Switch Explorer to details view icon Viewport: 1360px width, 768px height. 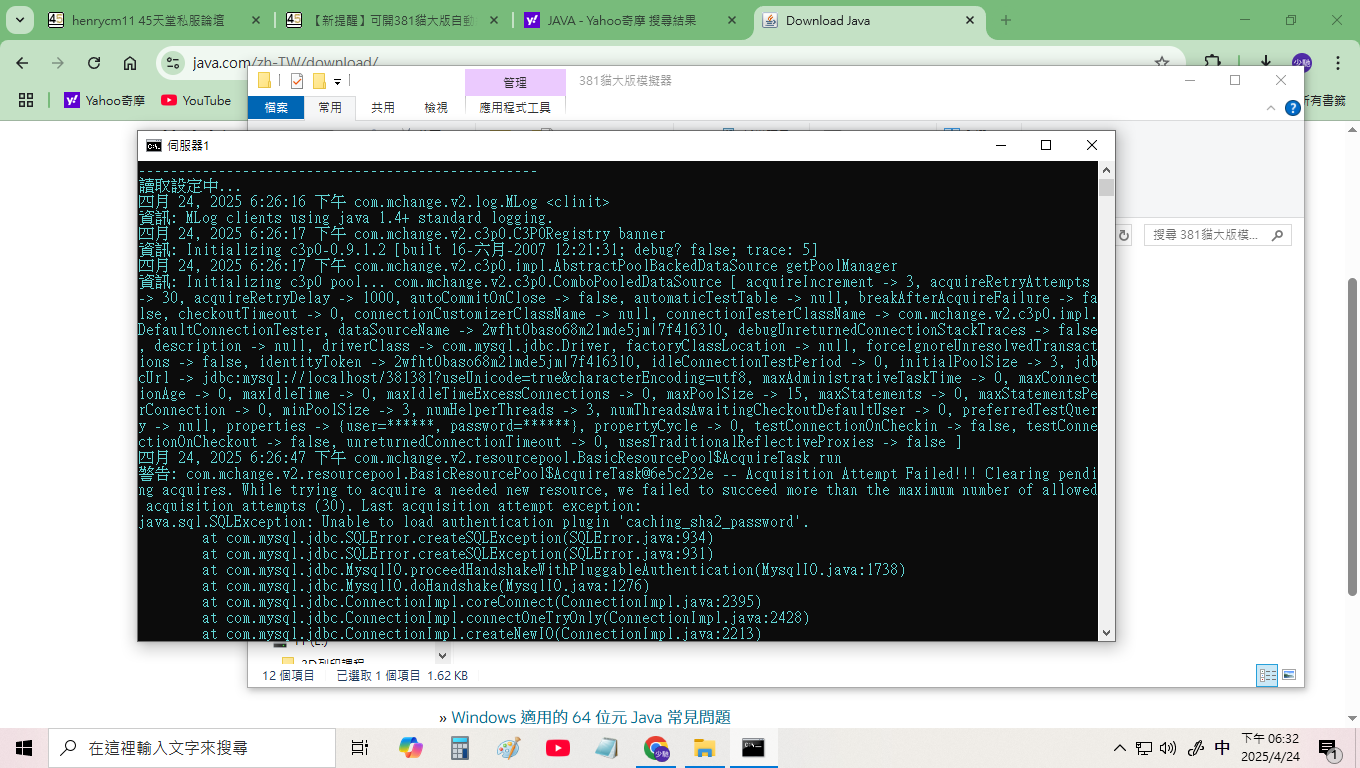(1268, 675)
